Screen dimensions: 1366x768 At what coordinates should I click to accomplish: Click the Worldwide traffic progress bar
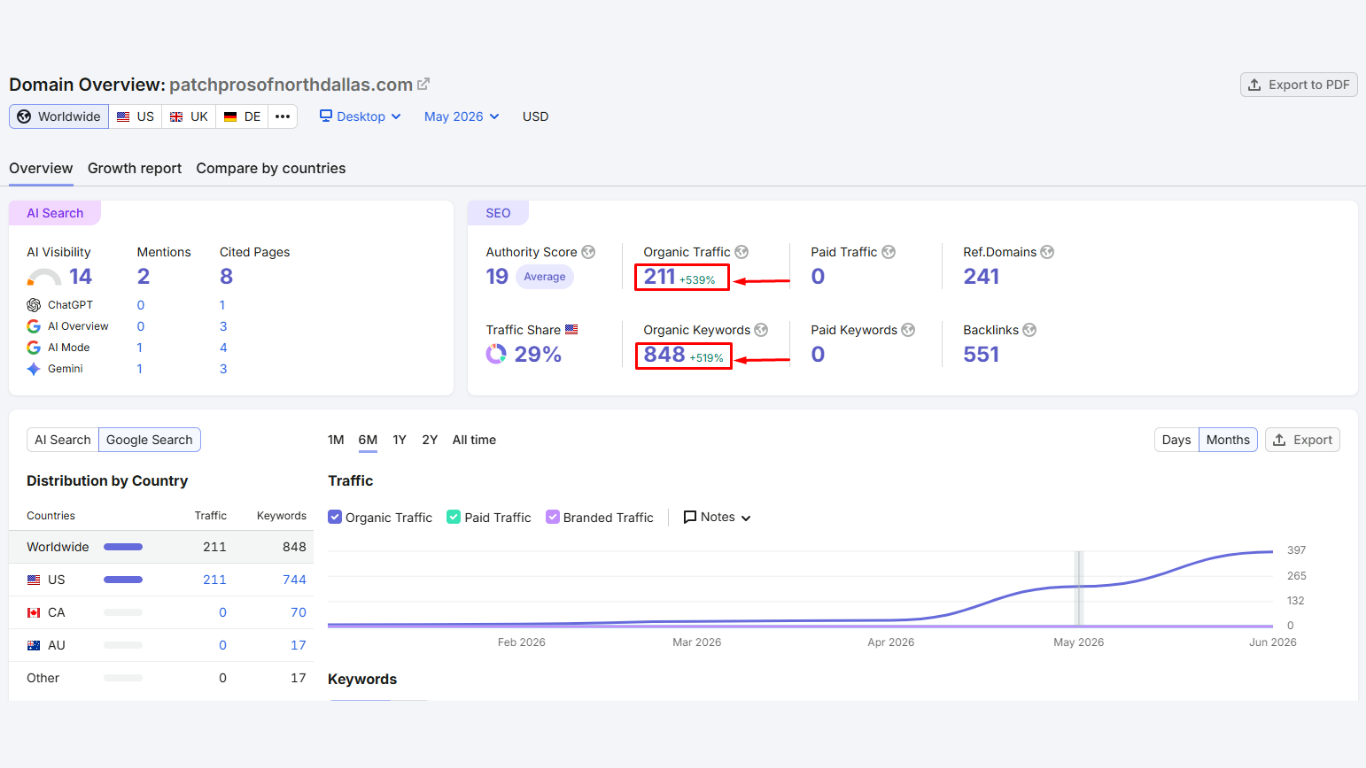click(x=123, y=547)
